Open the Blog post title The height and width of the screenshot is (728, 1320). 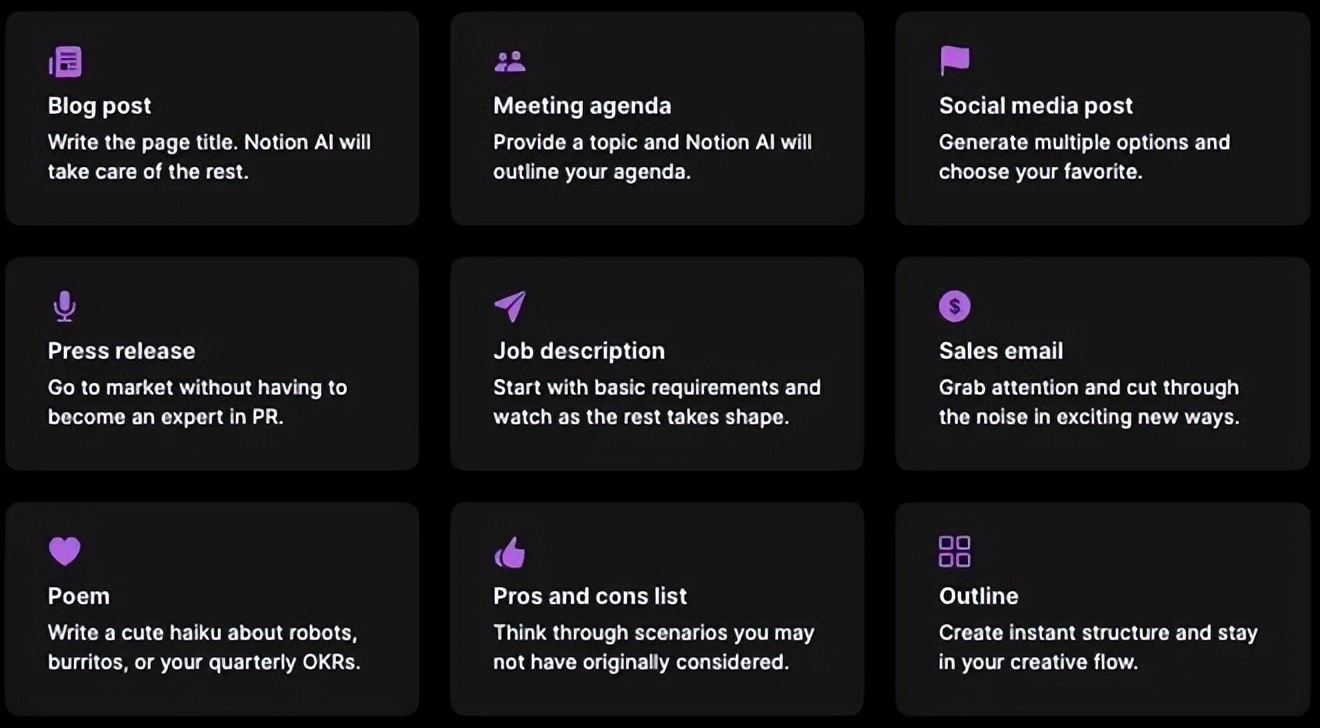(100, 106)
